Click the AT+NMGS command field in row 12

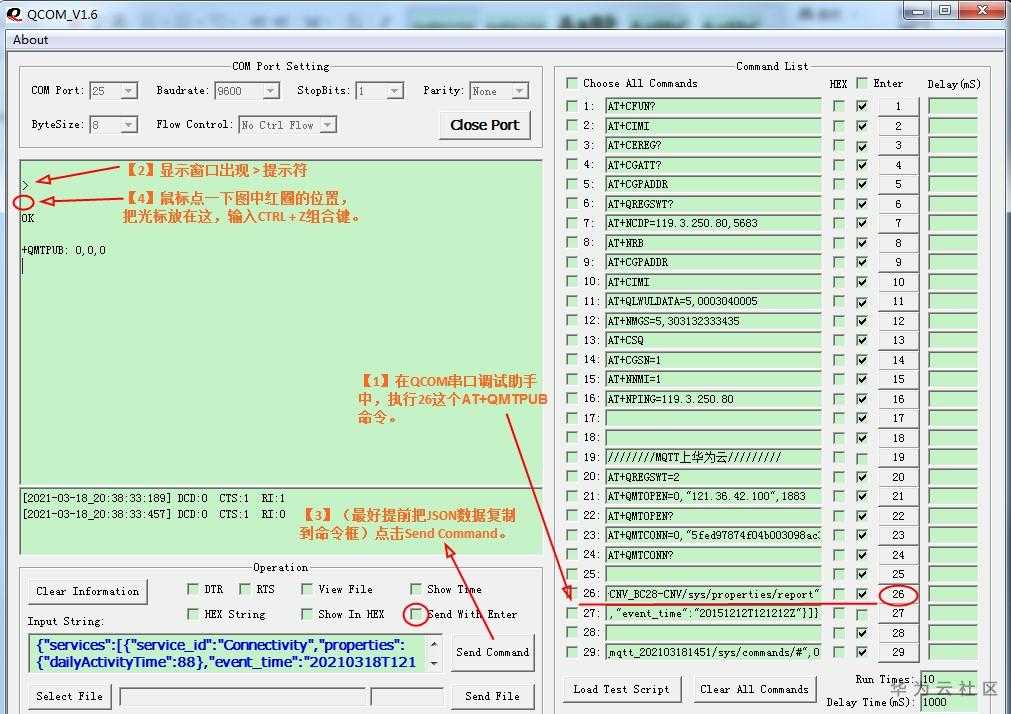tap(713, 321)
